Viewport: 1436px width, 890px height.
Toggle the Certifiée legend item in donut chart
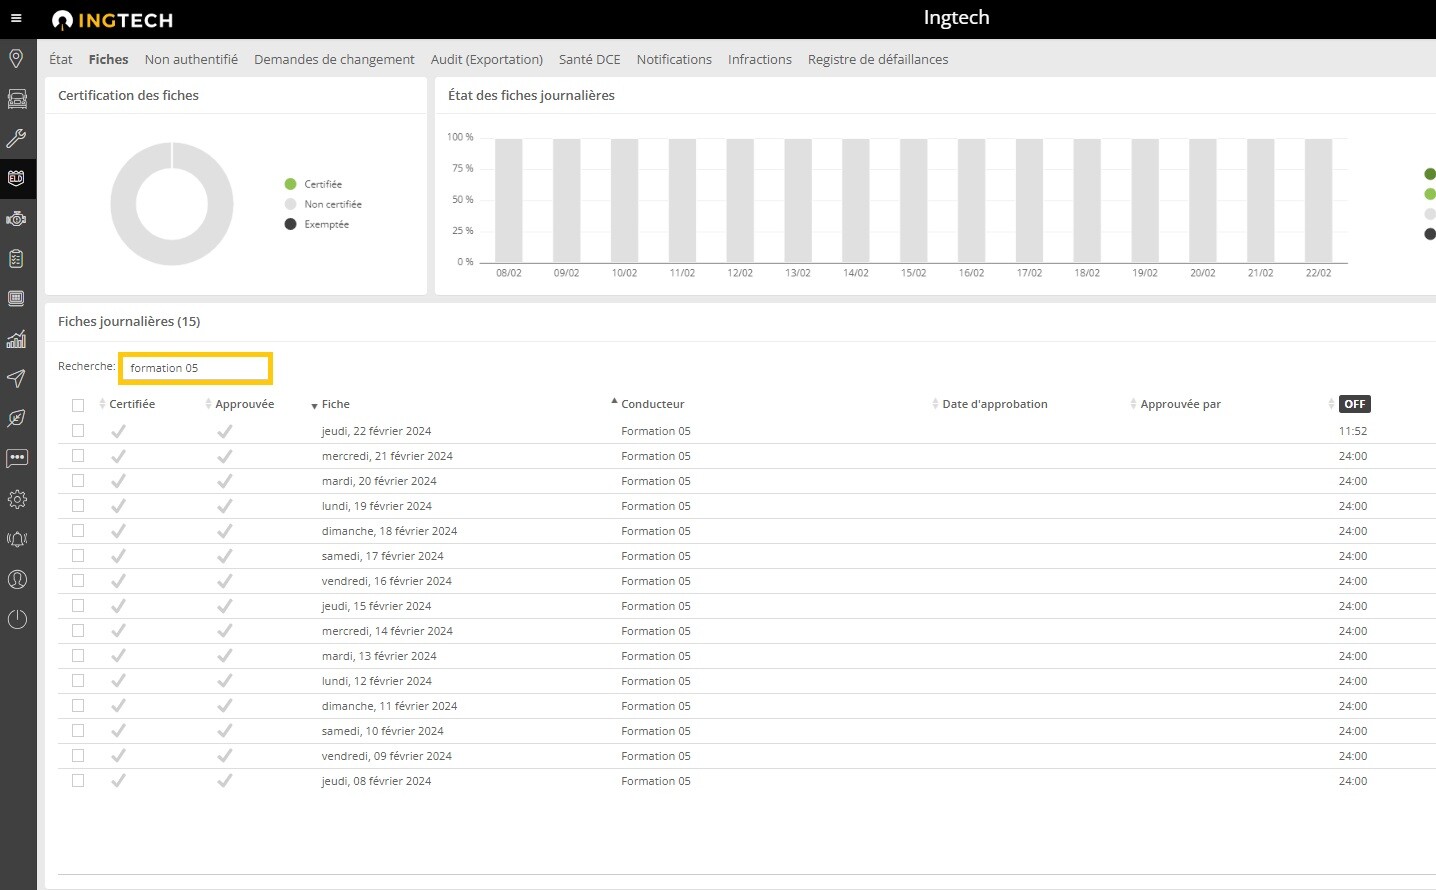tap(322, 184)
